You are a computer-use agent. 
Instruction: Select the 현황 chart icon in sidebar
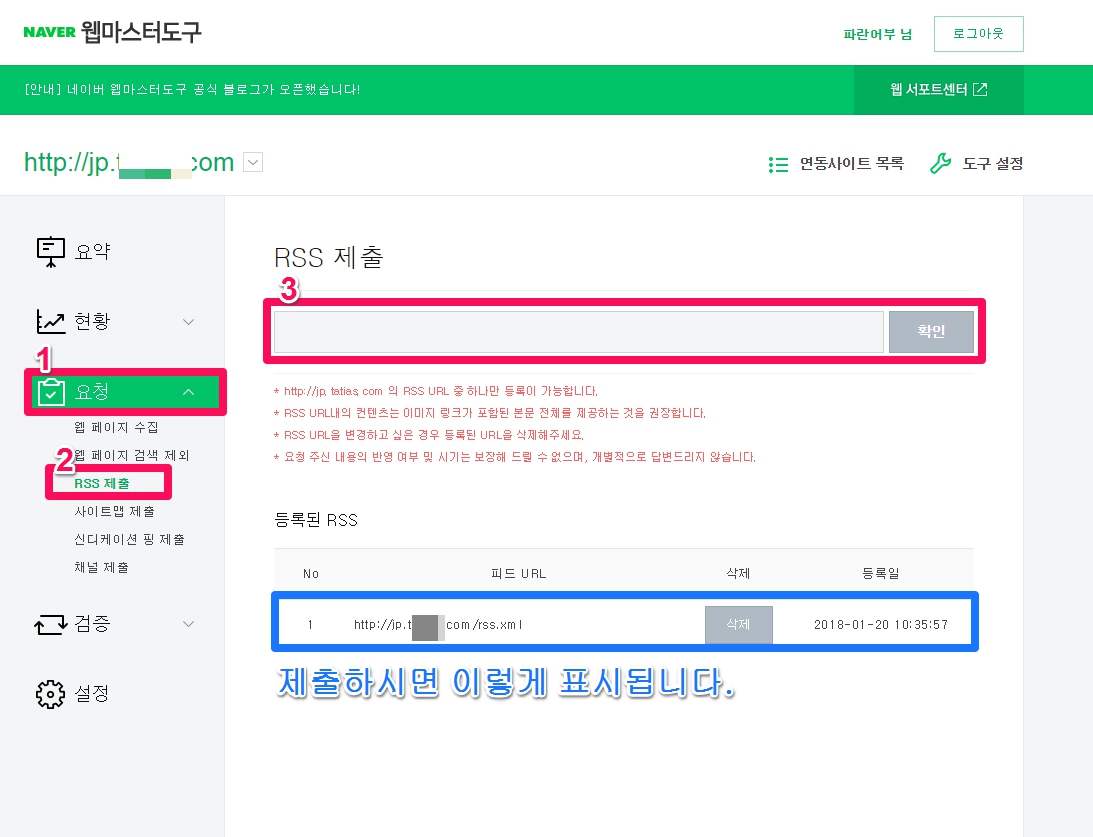pos(49,321)
